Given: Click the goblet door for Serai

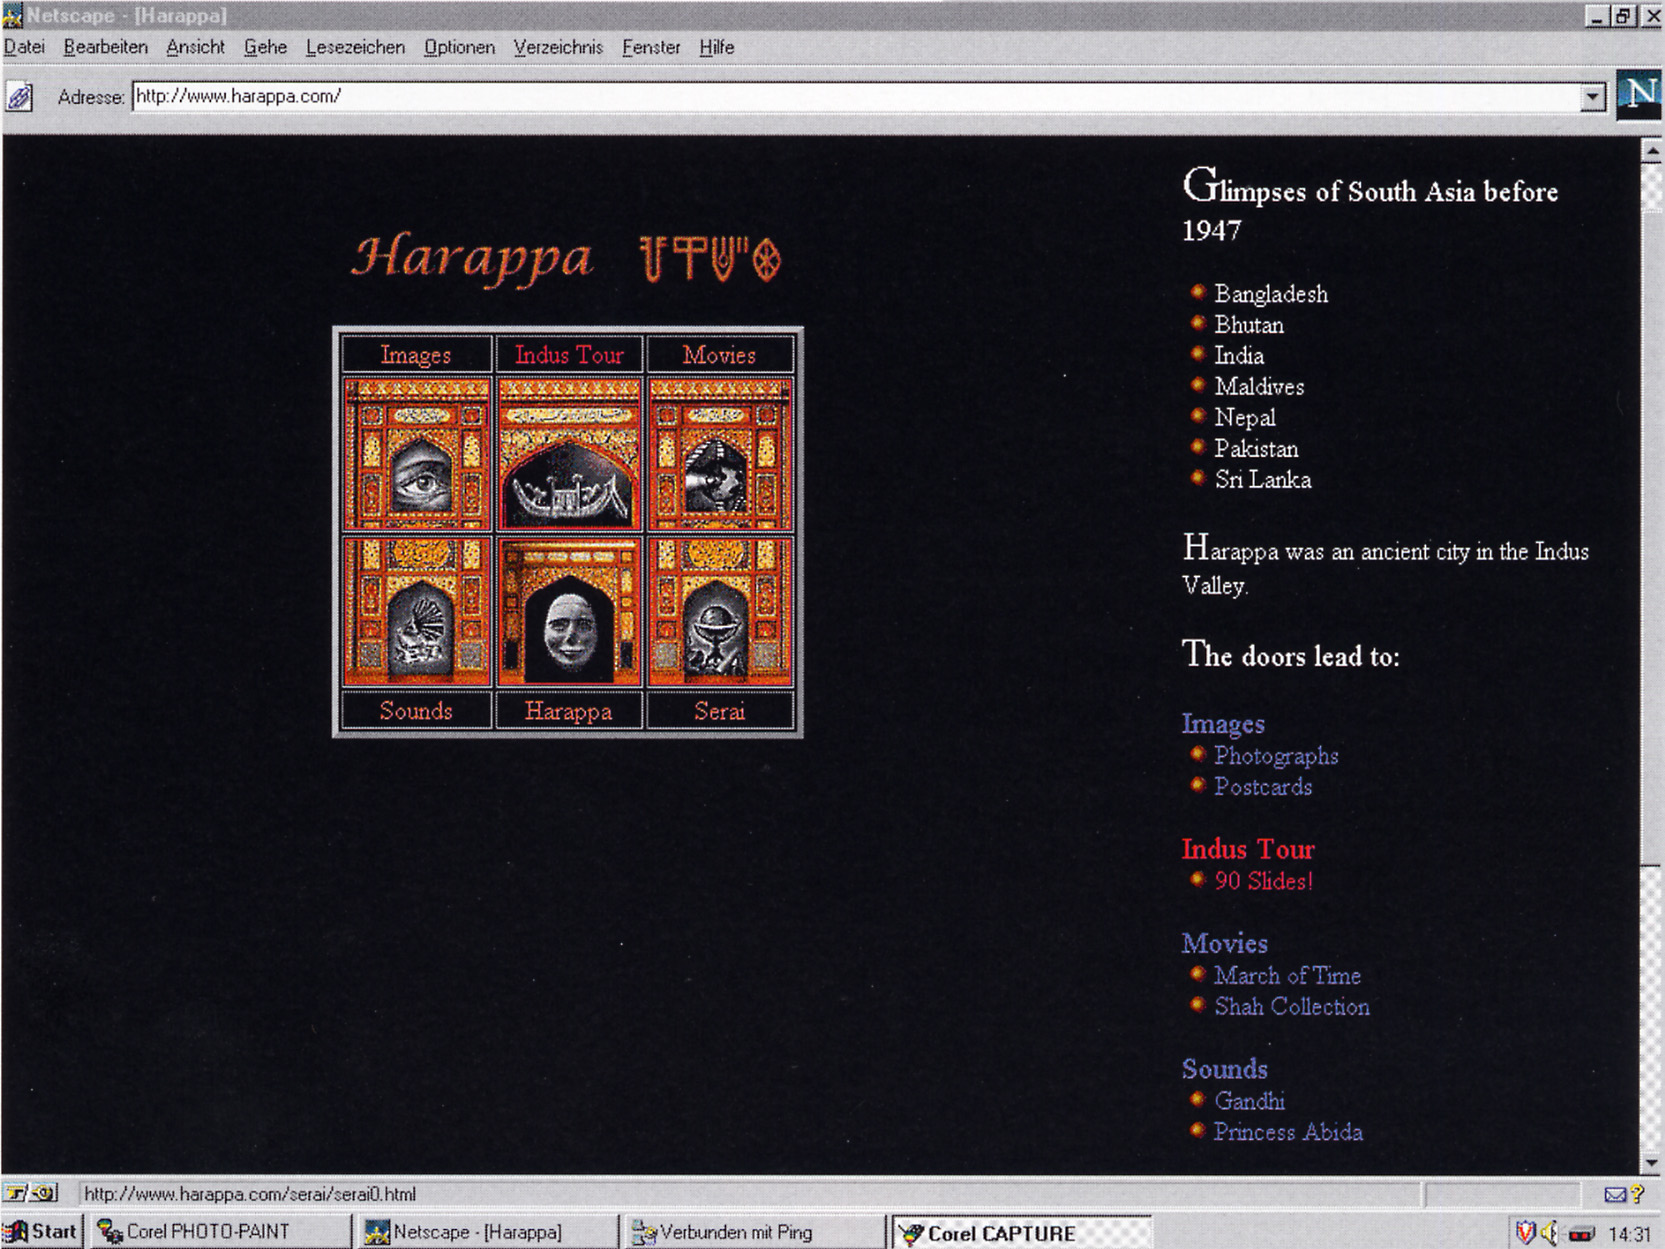Looking at the screenshot, I should [720, 612].
